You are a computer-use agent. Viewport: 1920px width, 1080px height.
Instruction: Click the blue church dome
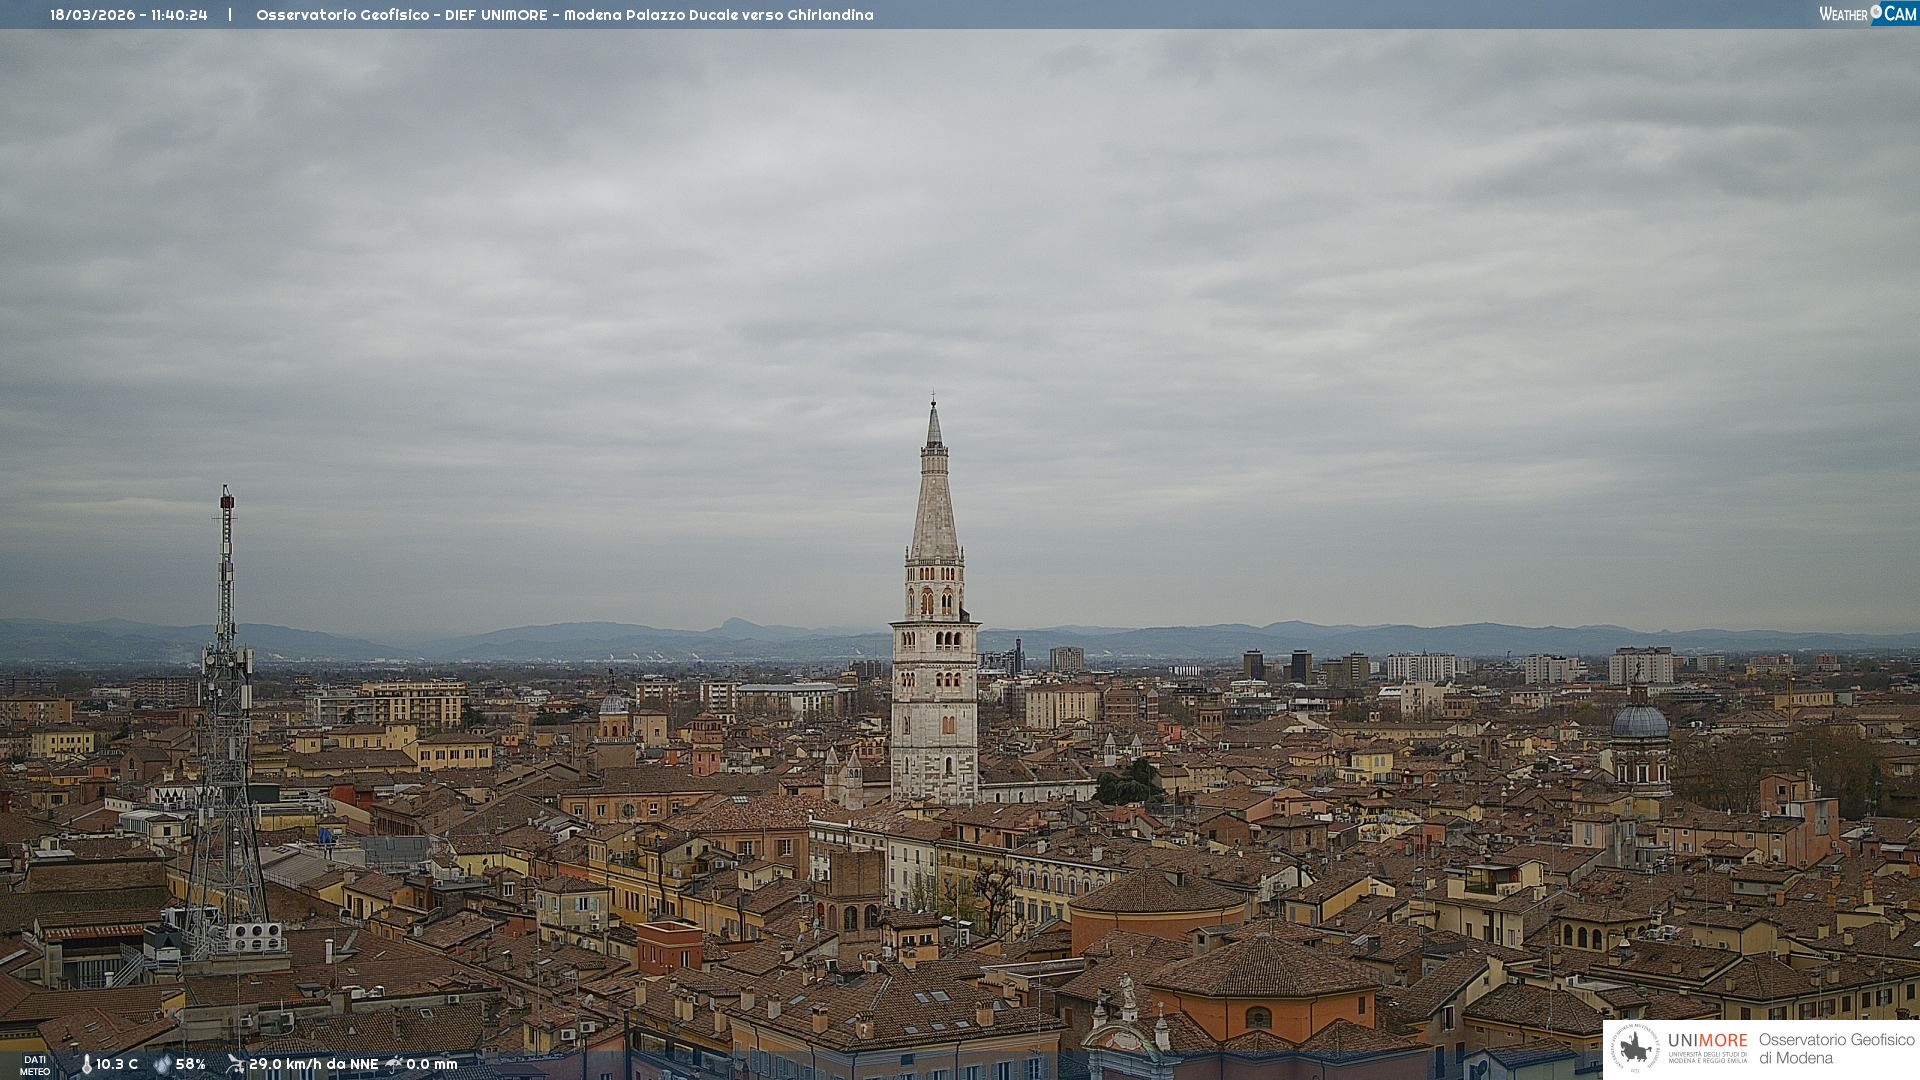click(x=1640, y=722)
